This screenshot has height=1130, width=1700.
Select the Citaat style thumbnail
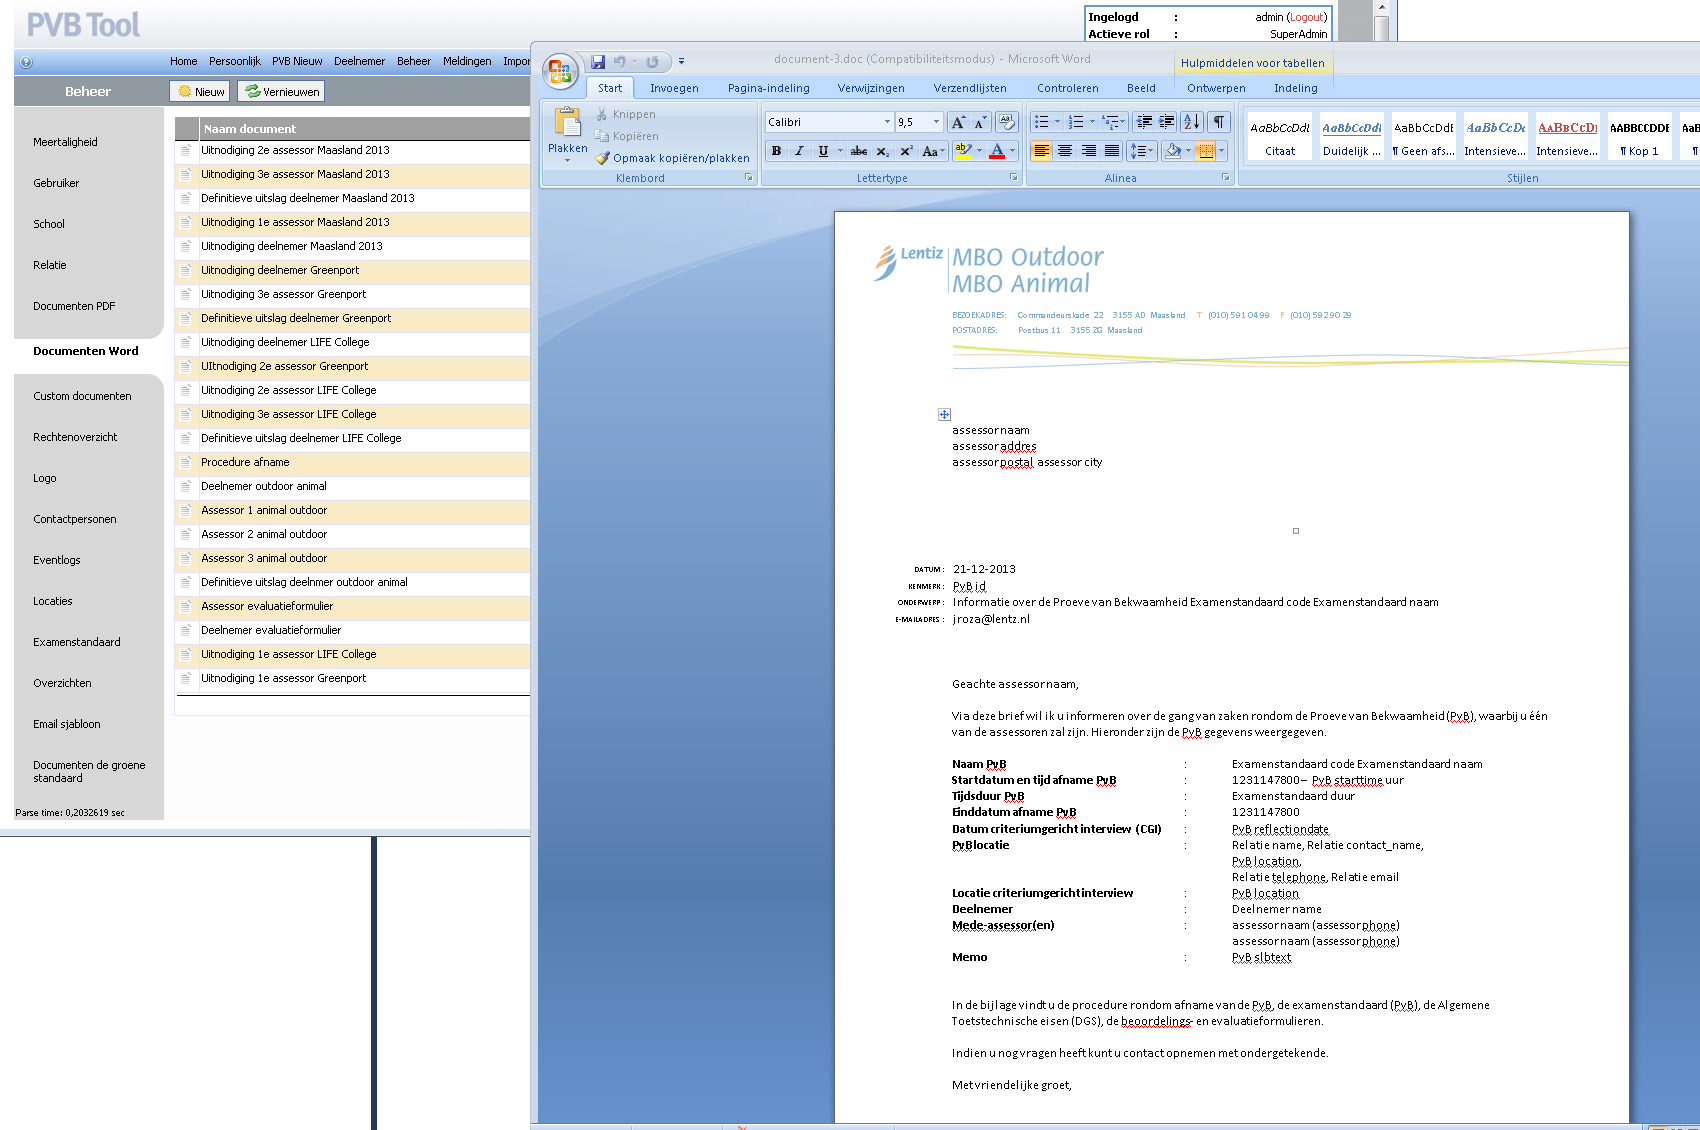coord(1280,138)
